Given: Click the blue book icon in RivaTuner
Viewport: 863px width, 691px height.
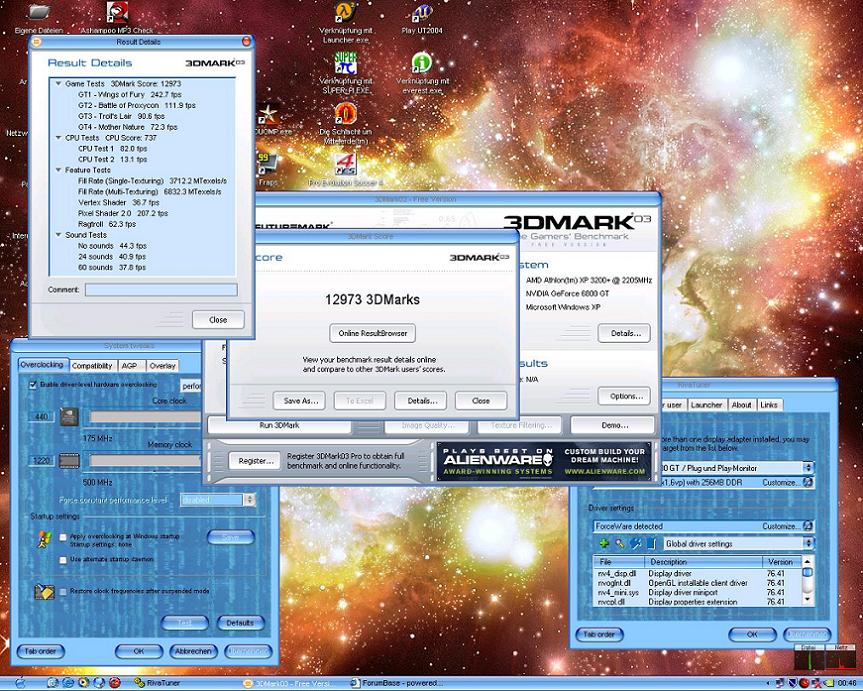Looking at the screenshot, I should (651, 543).
